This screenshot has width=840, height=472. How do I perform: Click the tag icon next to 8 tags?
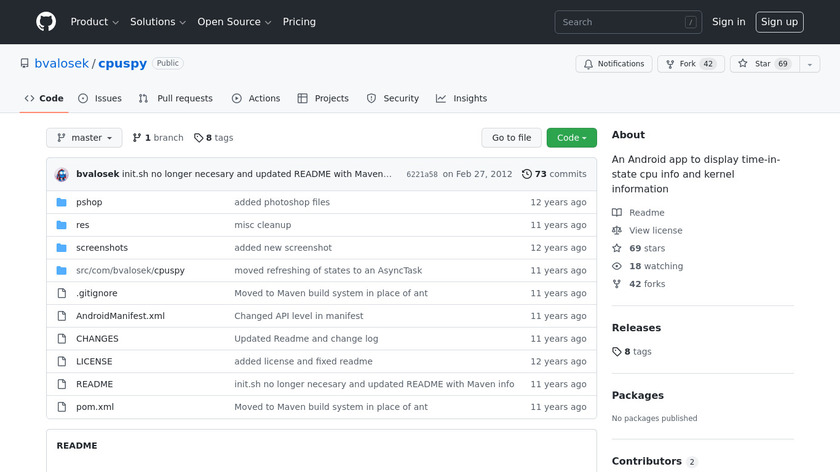(x=198, y=138)
